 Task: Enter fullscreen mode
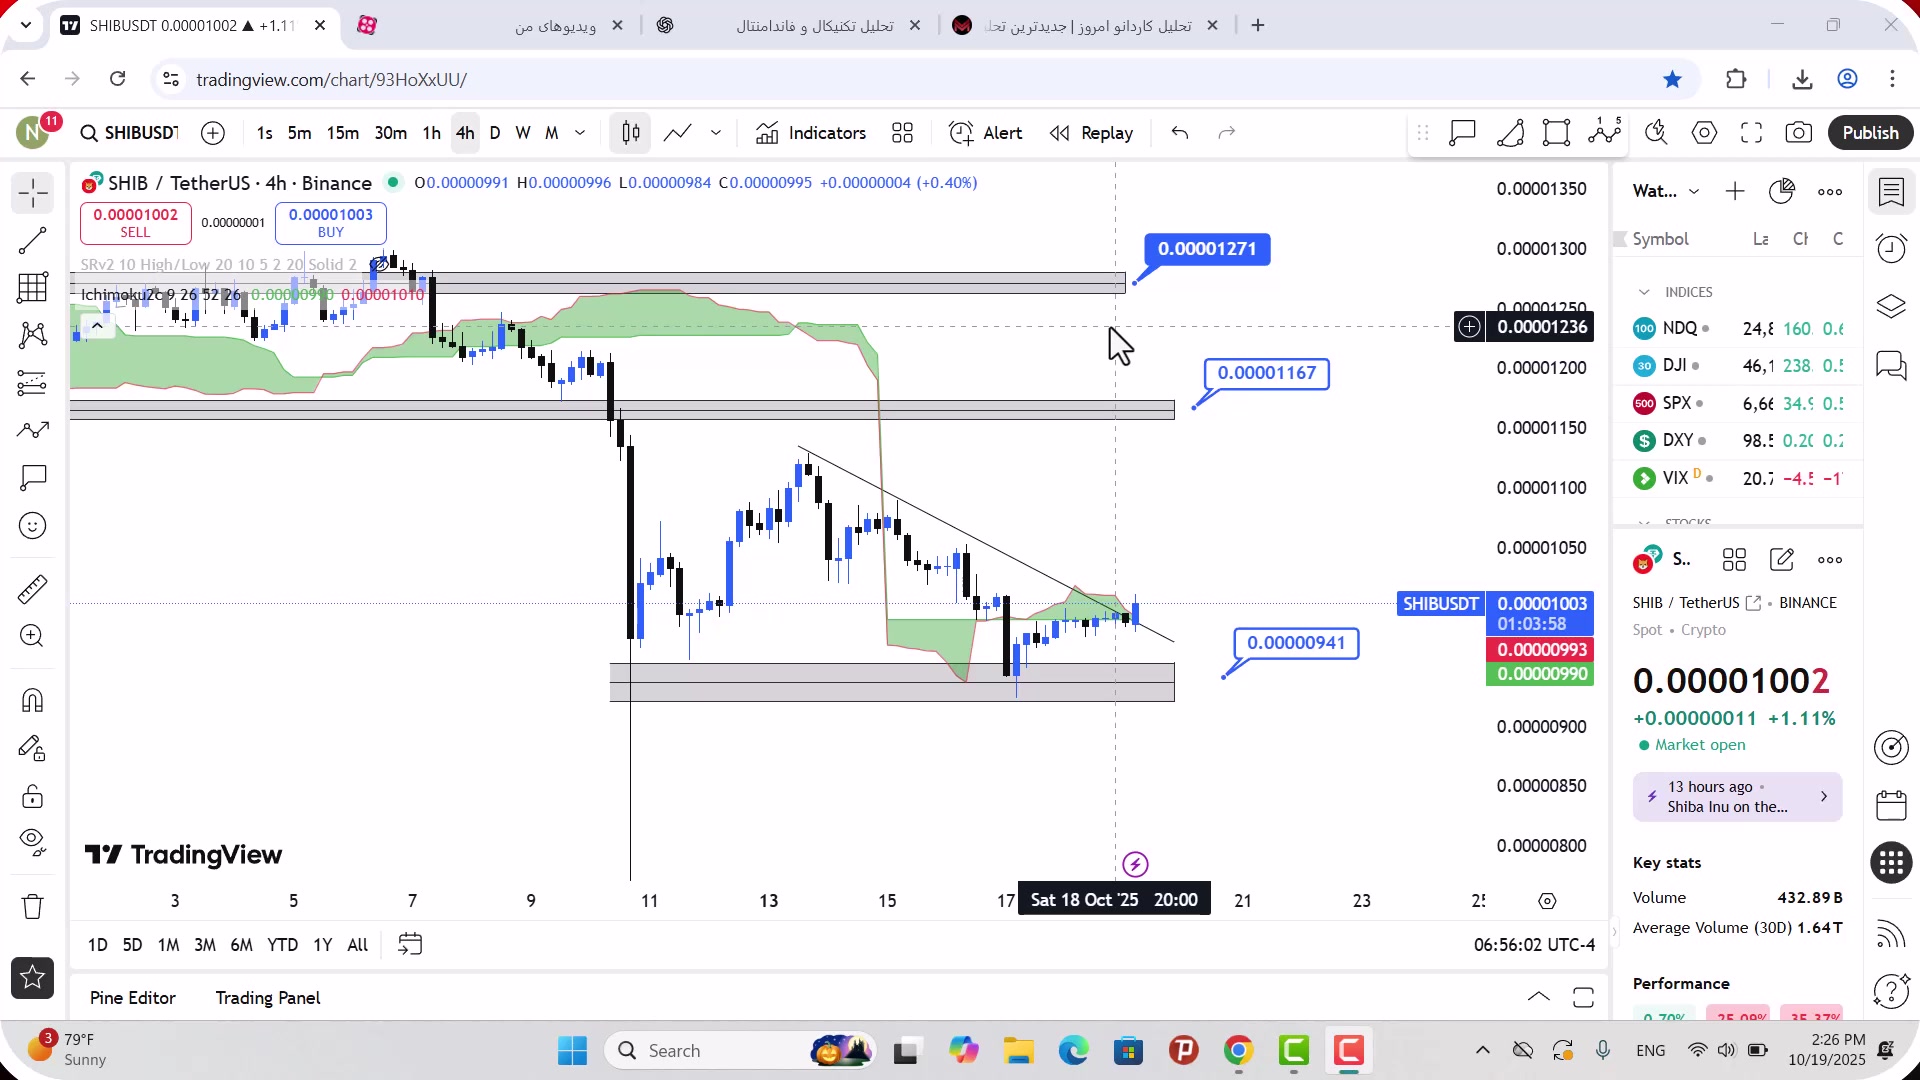point(1751,133)
